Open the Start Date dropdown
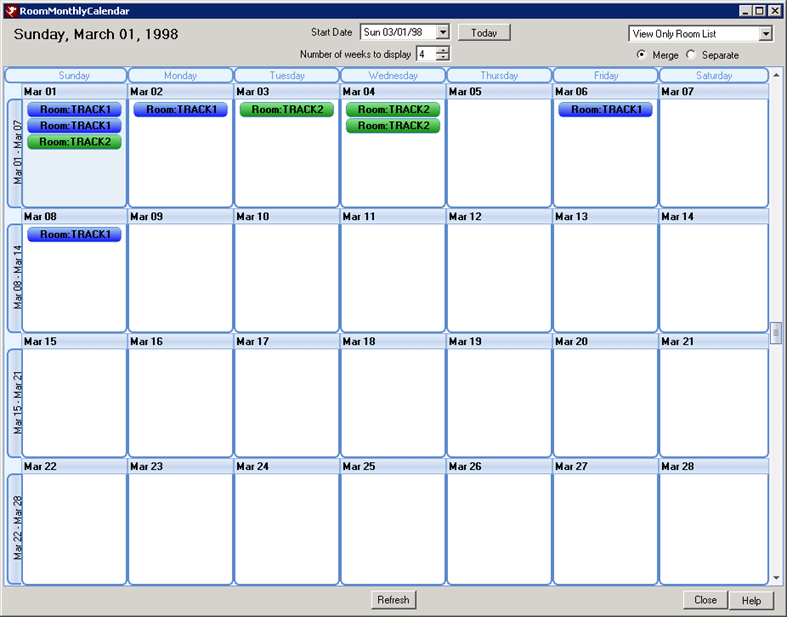787x617 pixels. 443,33
